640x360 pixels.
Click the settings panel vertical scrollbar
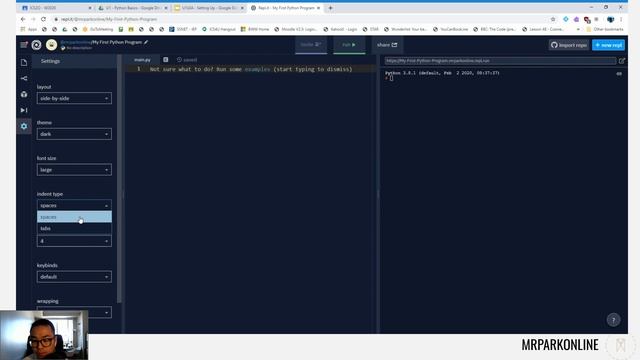119,180
